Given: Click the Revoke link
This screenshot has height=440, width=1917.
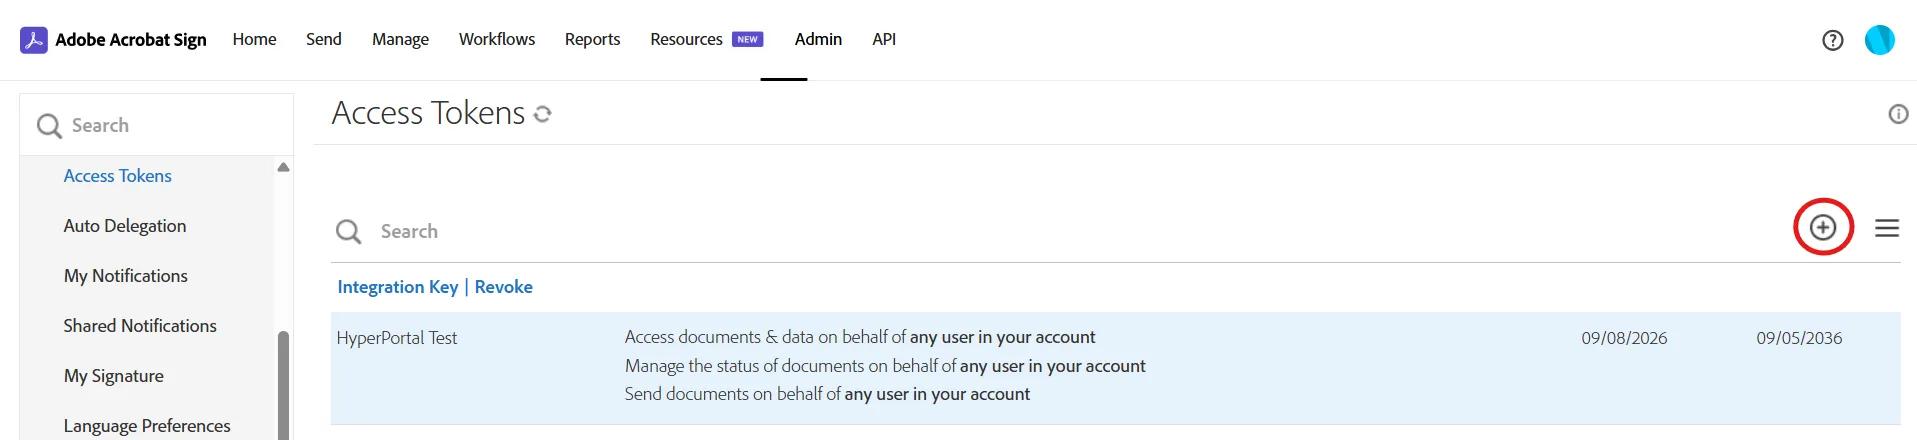Looking at the screenshot, I should click(x=503, y=287).
